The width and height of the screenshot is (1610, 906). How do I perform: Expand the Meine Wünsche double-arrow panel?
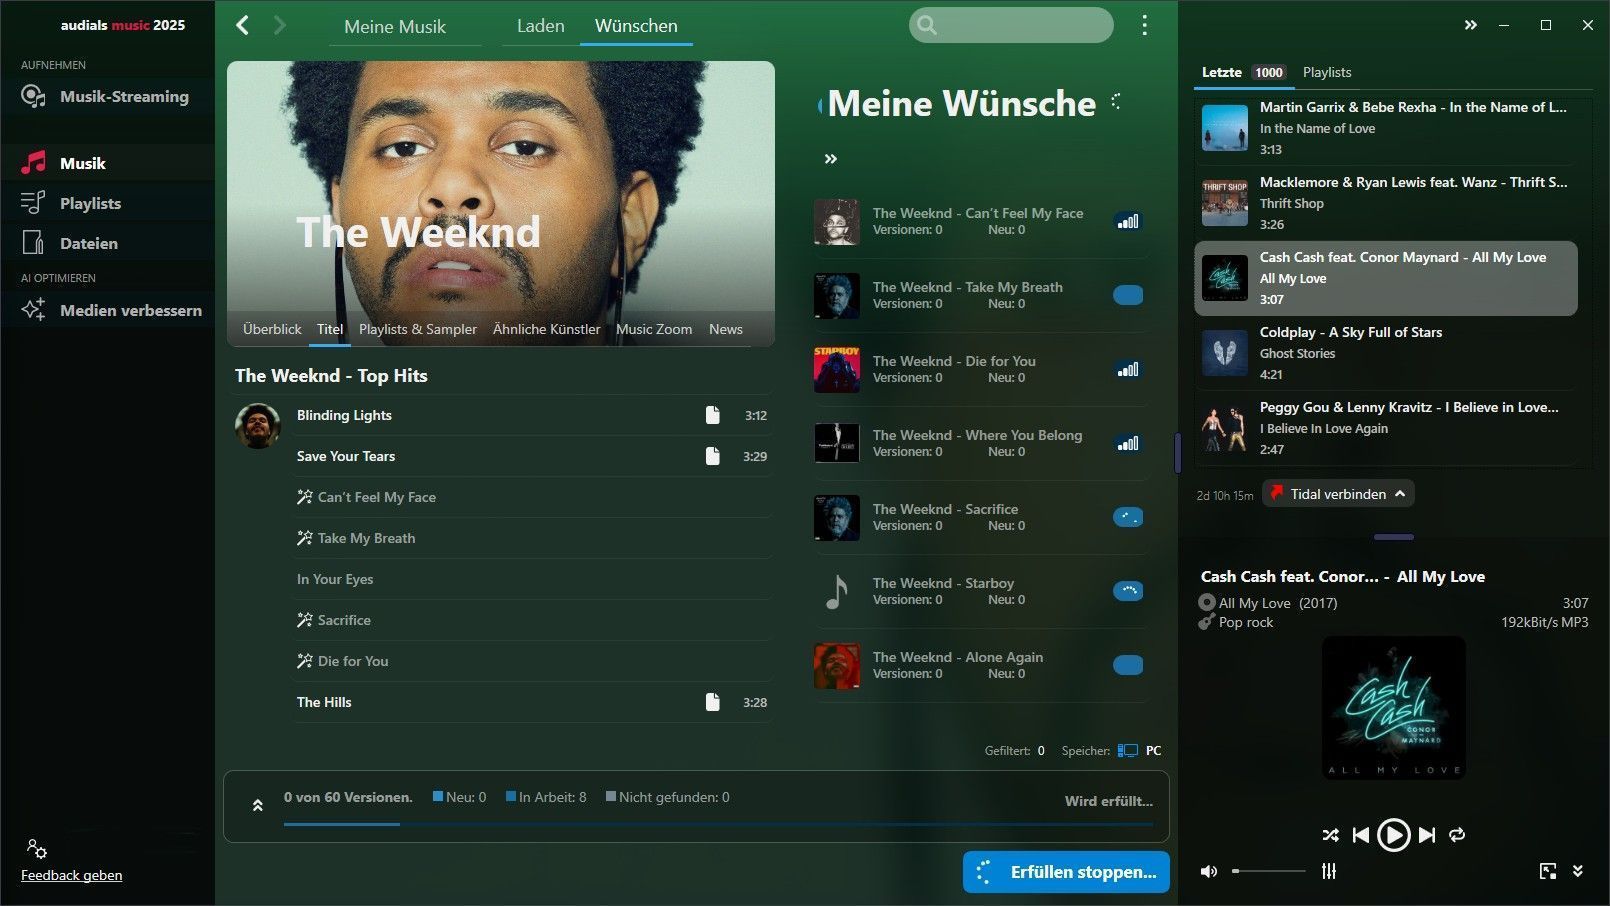pyautogui.click(x=830, y=159)
